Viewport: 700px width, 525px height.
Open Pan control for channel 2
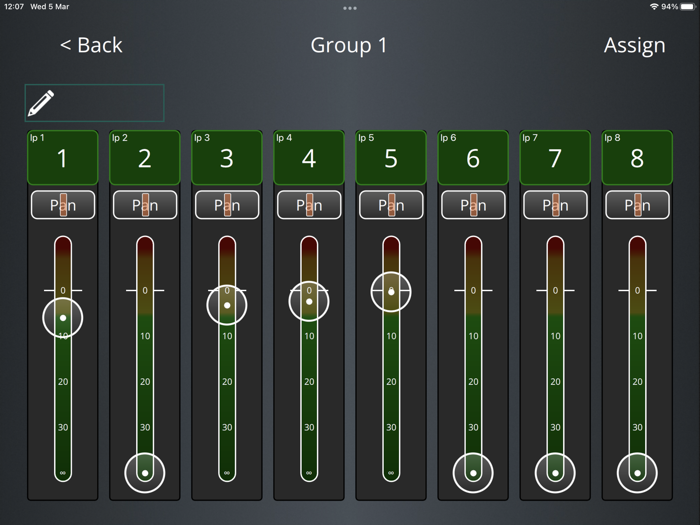click(145, 205)
